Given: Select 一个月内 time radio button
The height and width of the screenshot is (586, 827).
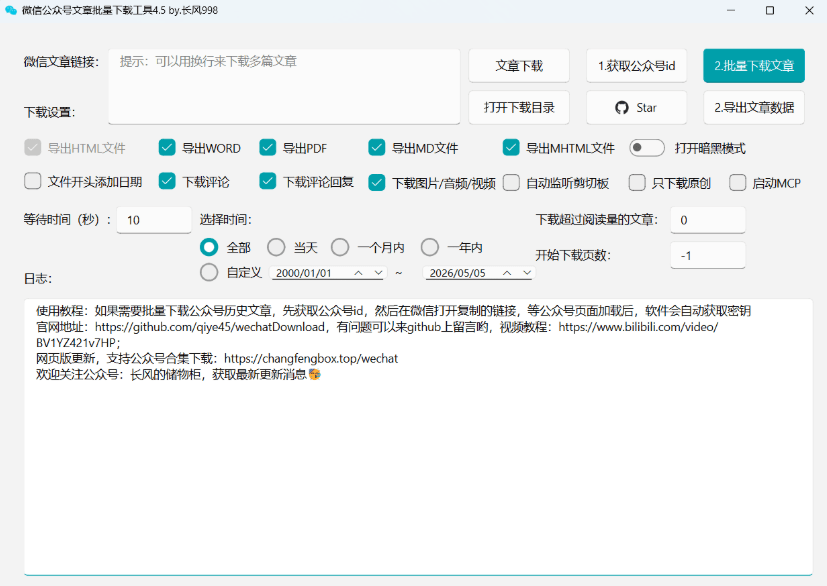Looking at the screenshot, I should coord(340,247).
